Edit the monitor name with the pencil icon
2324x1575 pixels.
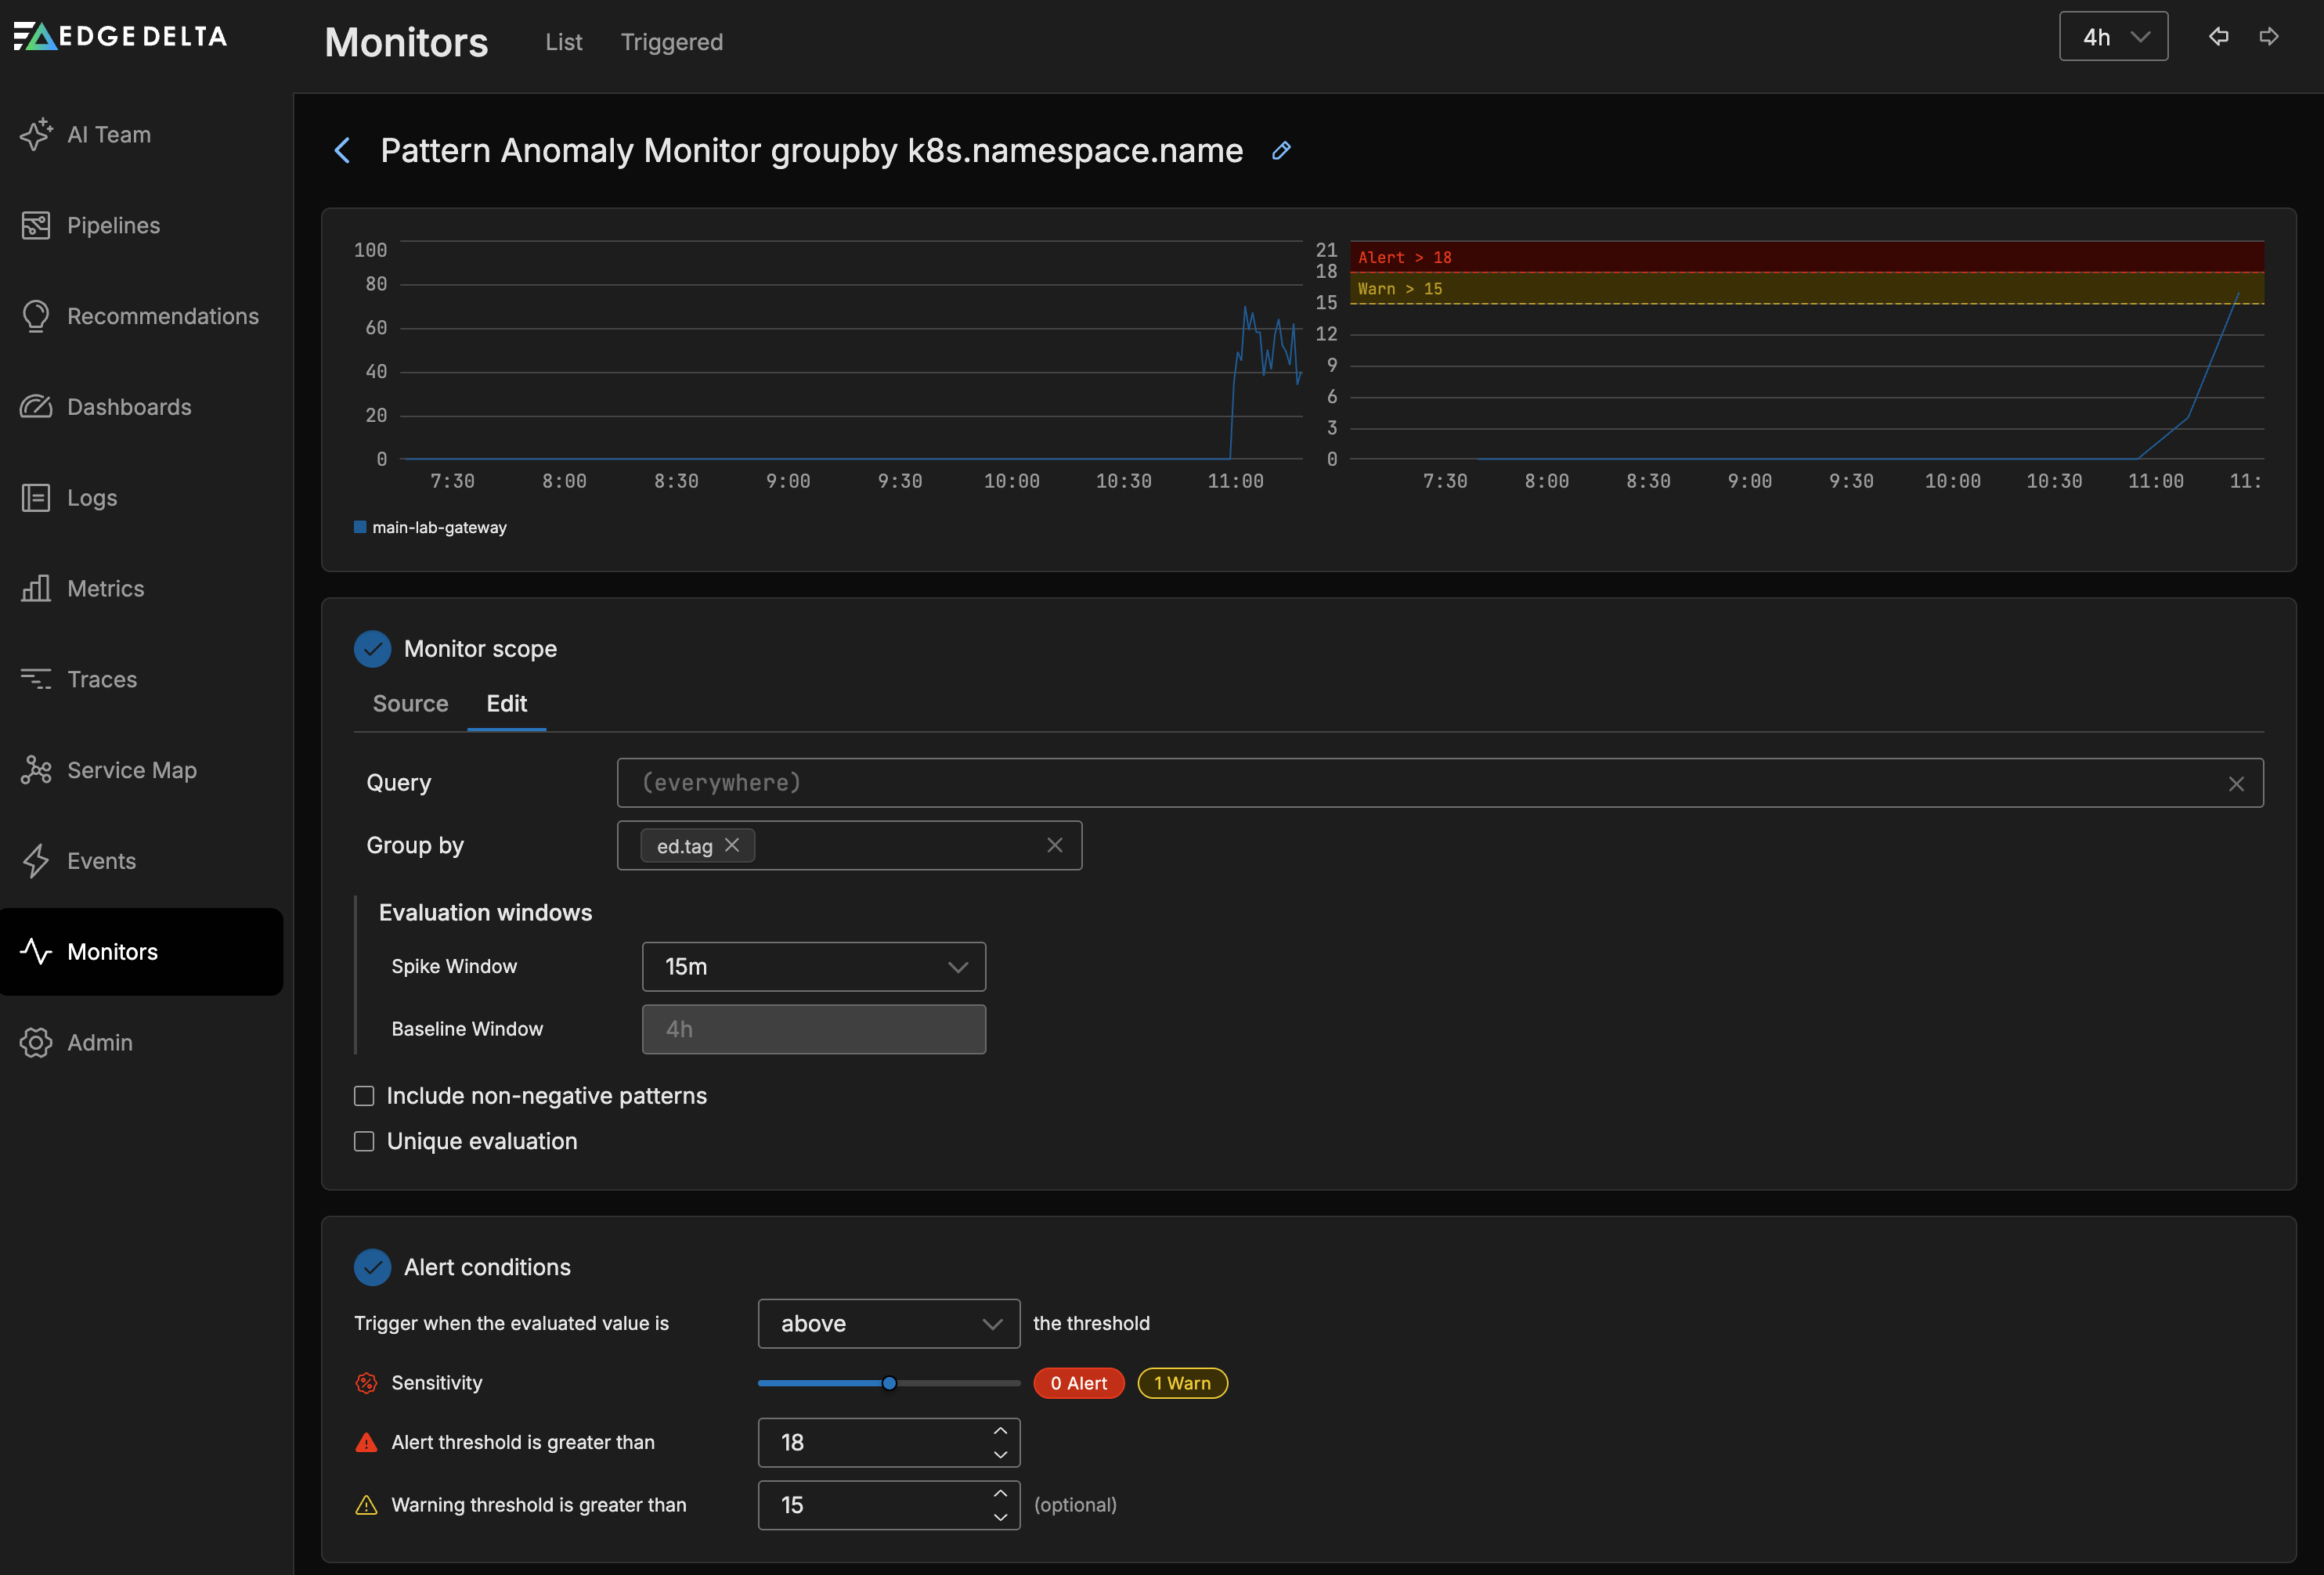[x=1281, y=150]
